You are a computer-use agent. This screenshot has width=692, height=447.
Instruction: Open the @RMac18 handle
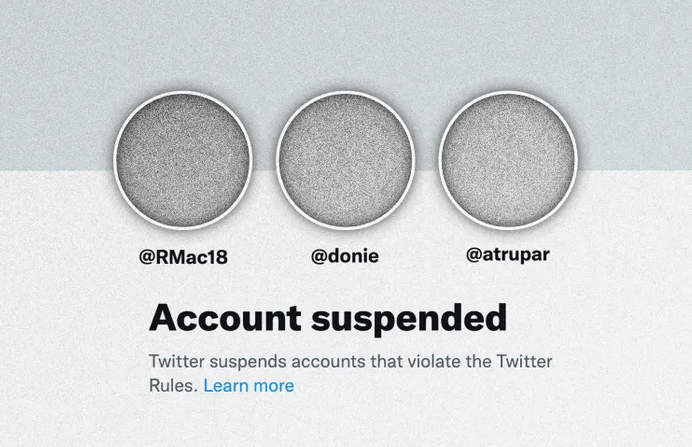tap(183, 257)
